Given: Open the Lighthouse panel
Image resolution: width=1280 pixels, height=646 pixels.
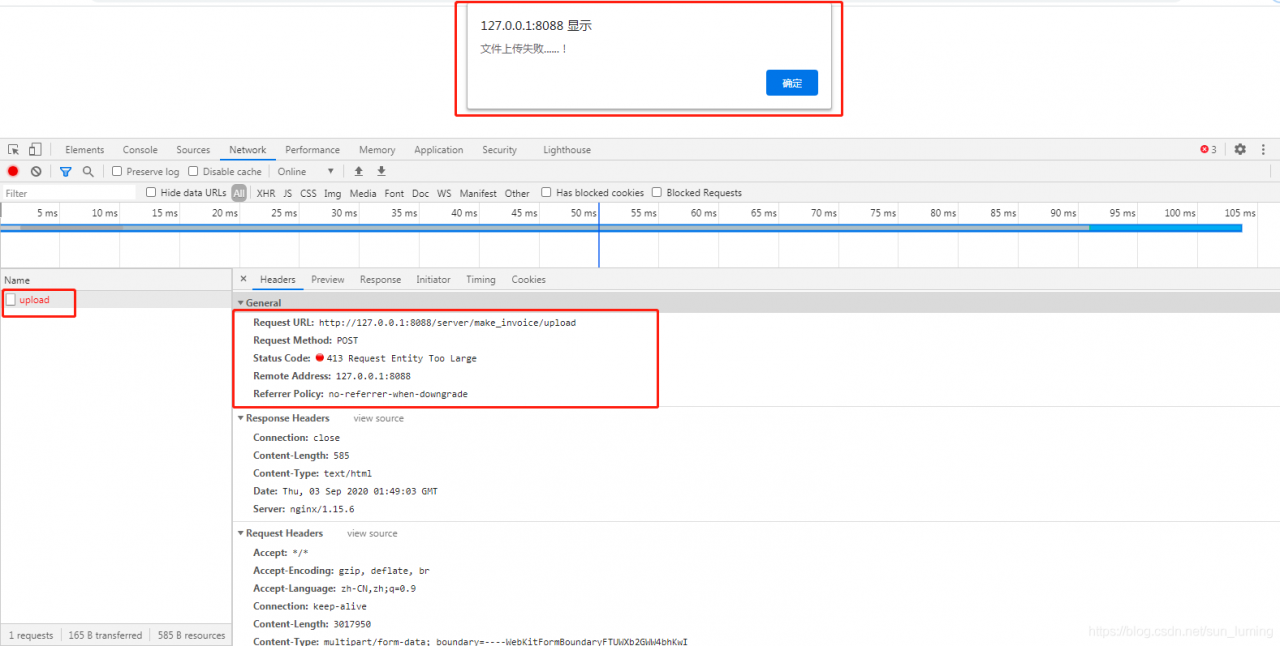Looking at the screenshot, I should (567, 150).
